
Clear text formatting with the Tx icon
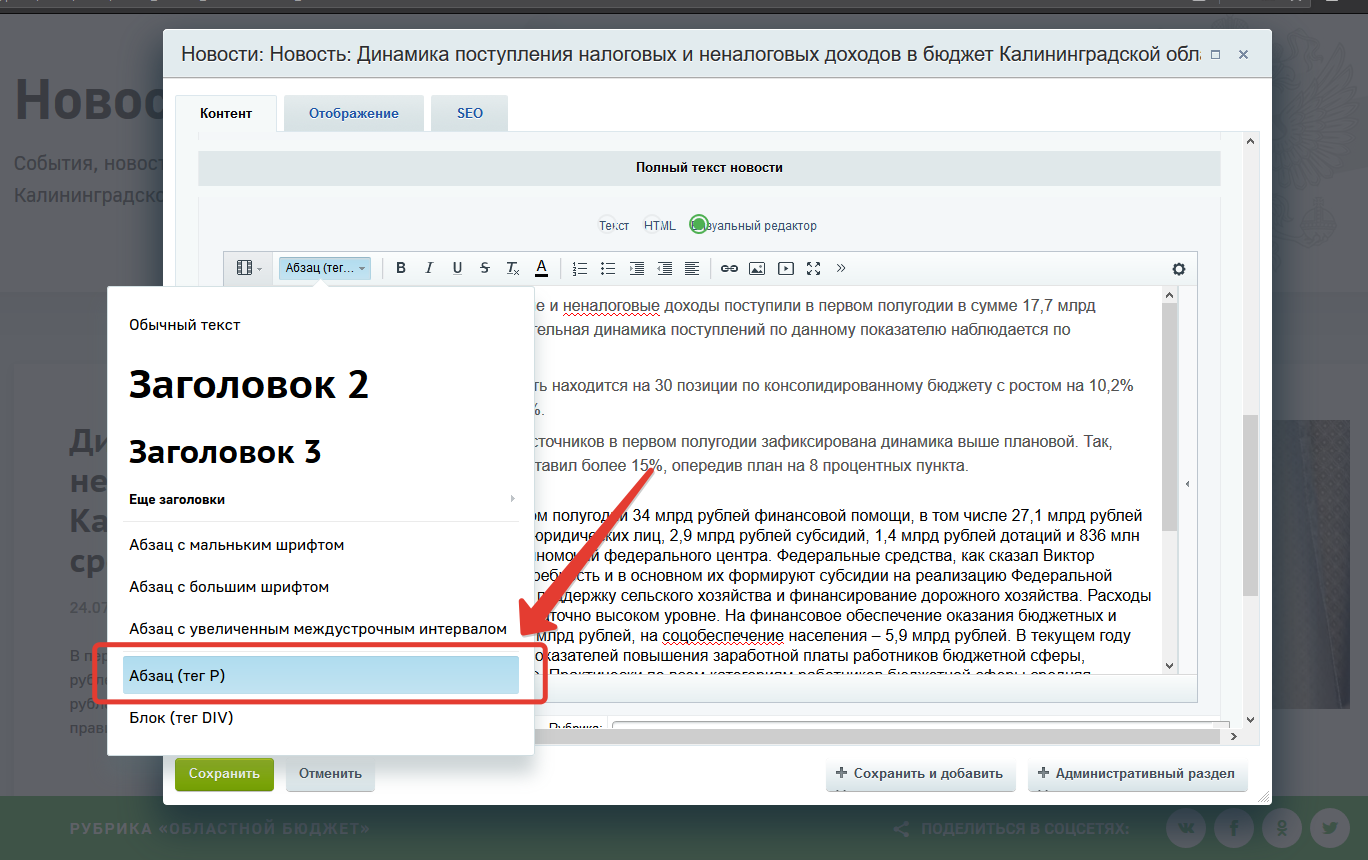click(513, 268)
